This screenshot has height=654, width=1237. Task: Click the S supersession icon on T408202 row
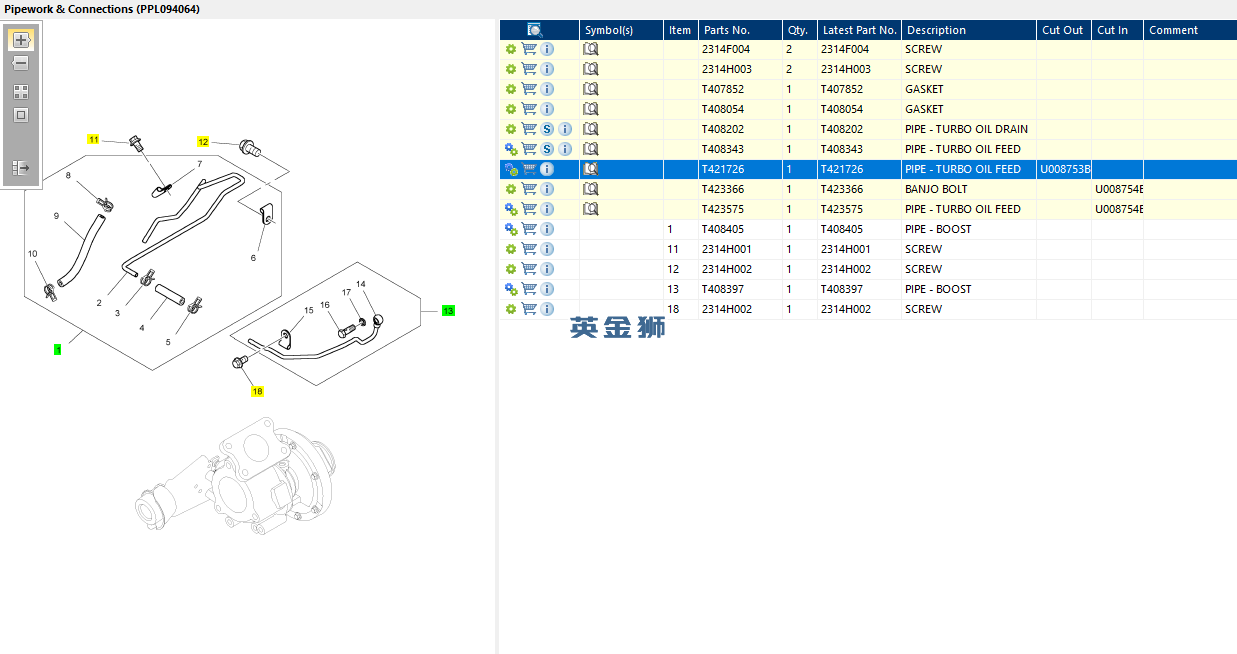547,129
